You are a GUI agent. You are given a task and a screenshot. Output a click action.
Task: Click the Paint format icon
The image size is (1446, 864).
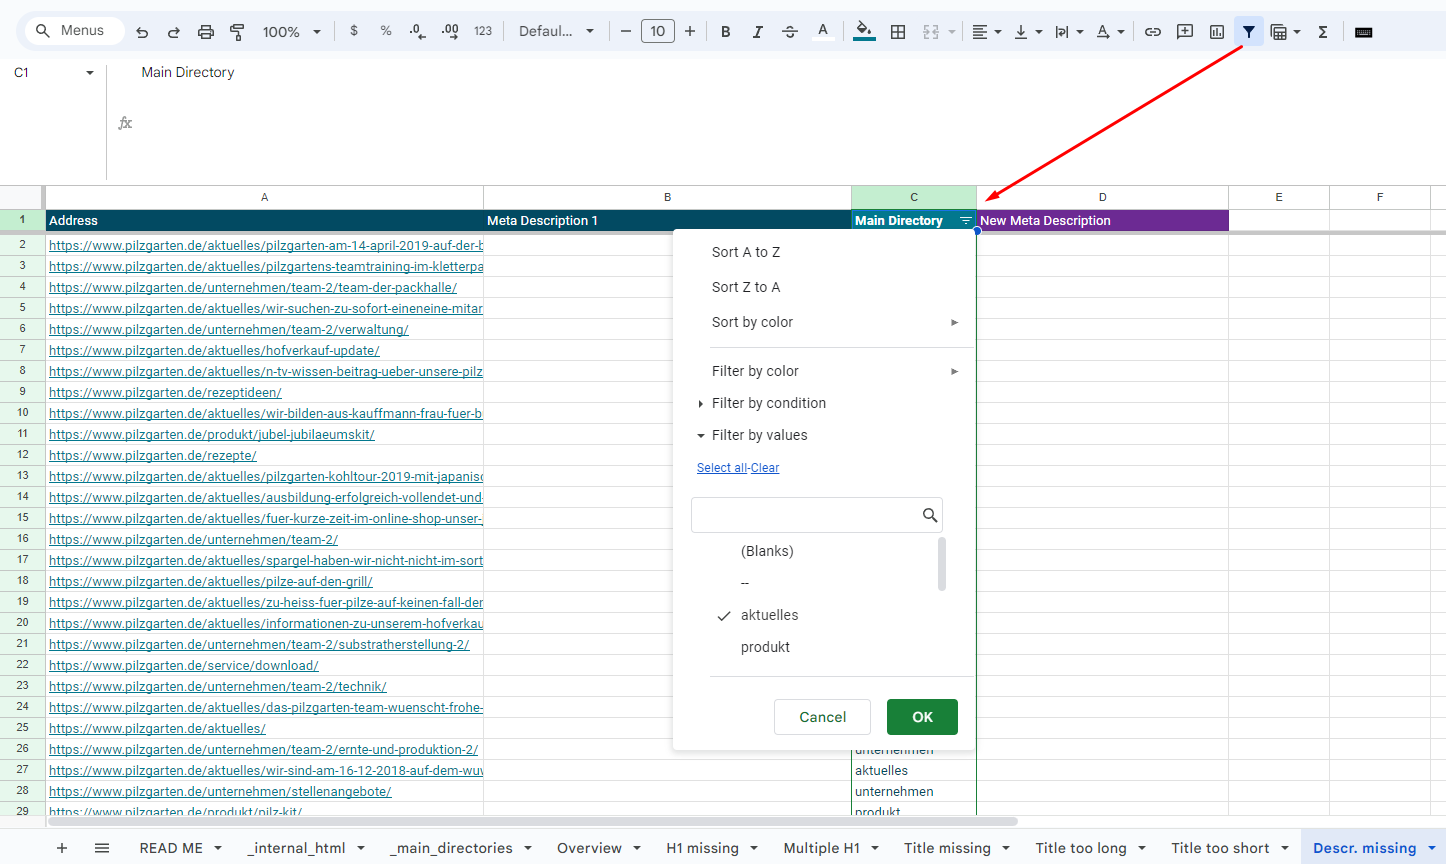click(x=237, y=31)
